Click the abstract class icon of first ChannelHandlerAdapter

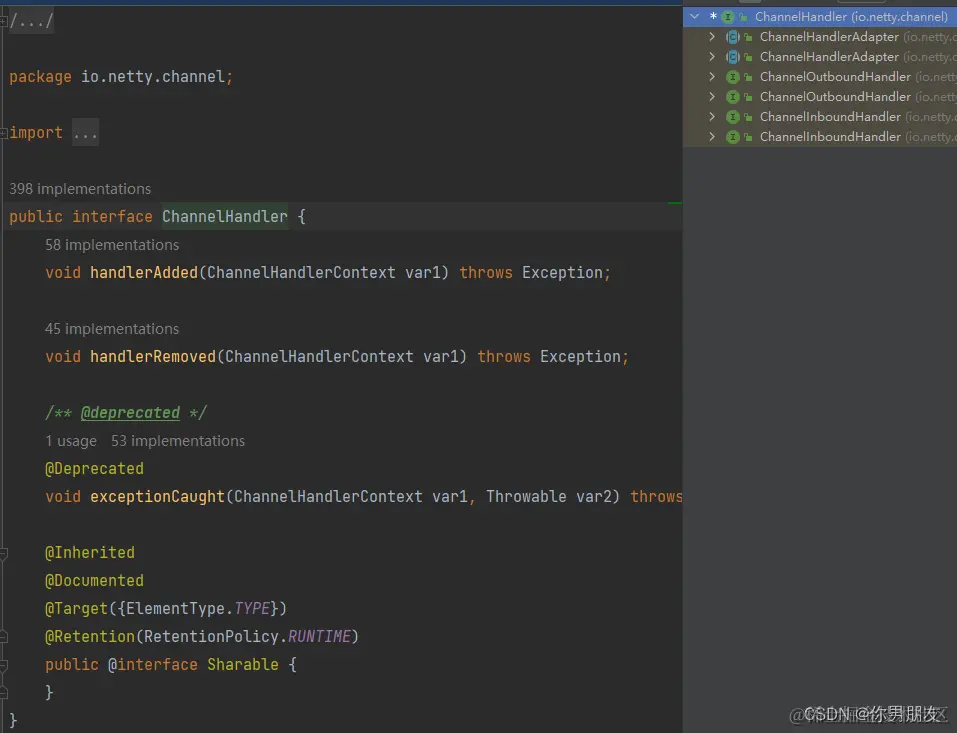[732, 37]
